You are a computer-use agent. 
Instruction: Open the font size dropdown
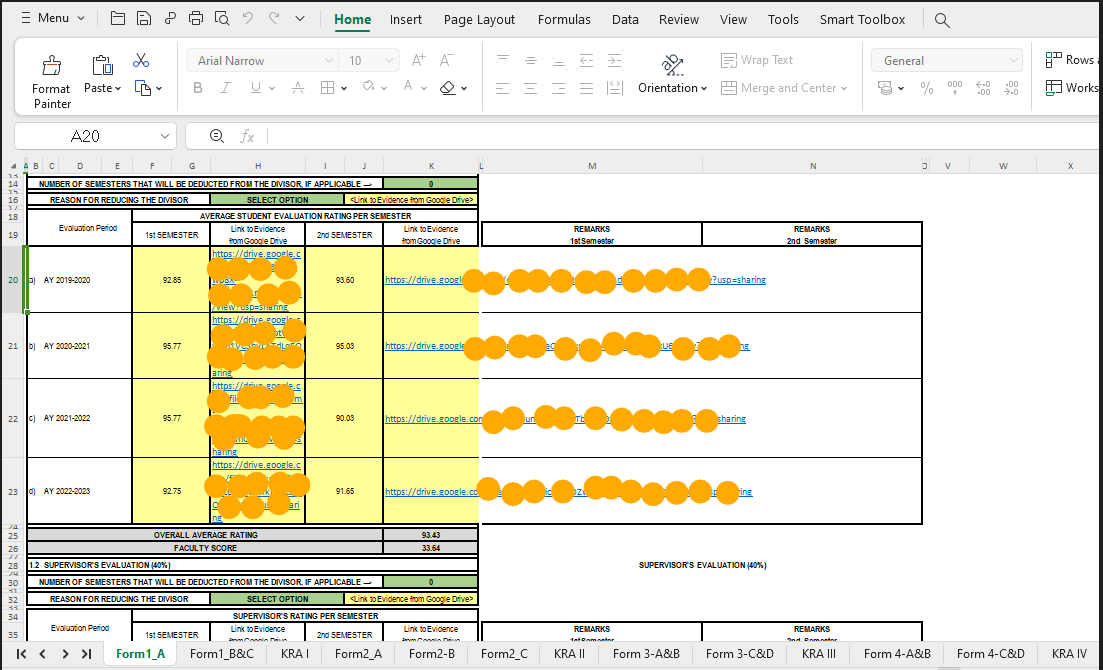tap(389, 61)
